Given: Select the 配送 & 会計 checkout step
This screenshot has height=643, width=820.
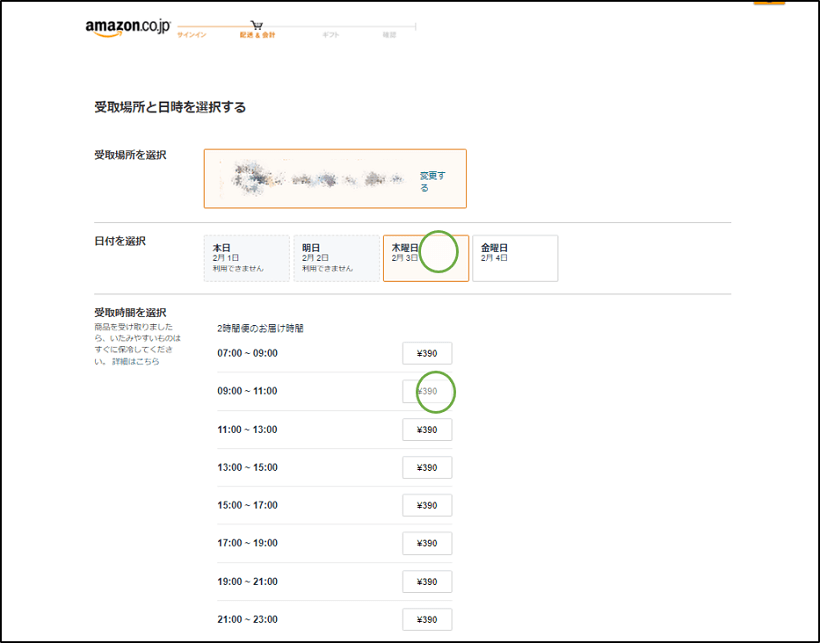Looking at the screenshot, I should point(257,35).
